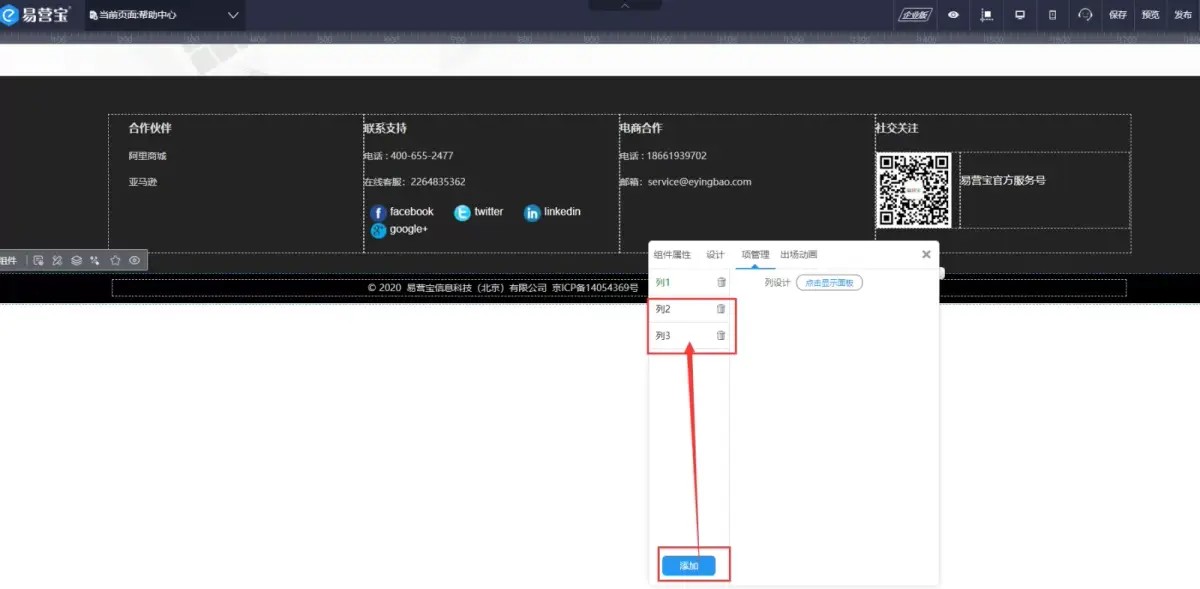This screenshot has width=1200, height=589.
Task: Expand the collapsed top panel chevron
Action: pos(625,6)
